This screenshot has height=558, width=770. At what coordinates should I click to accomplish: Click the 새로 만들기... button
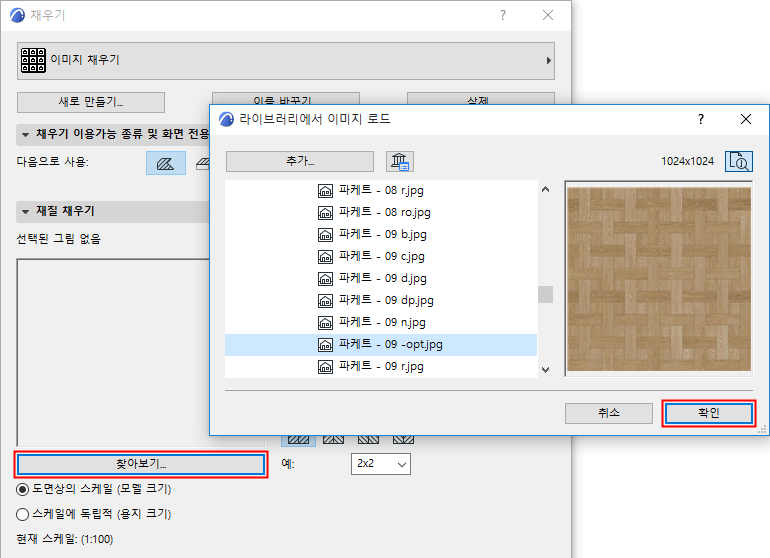(91, 102)
